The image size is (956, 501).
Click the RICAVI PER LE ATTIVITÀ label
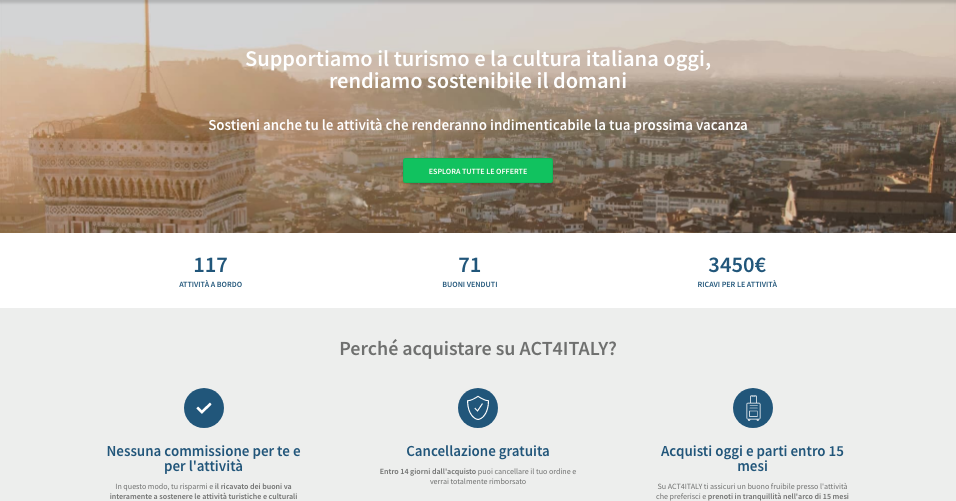point(737,284)
